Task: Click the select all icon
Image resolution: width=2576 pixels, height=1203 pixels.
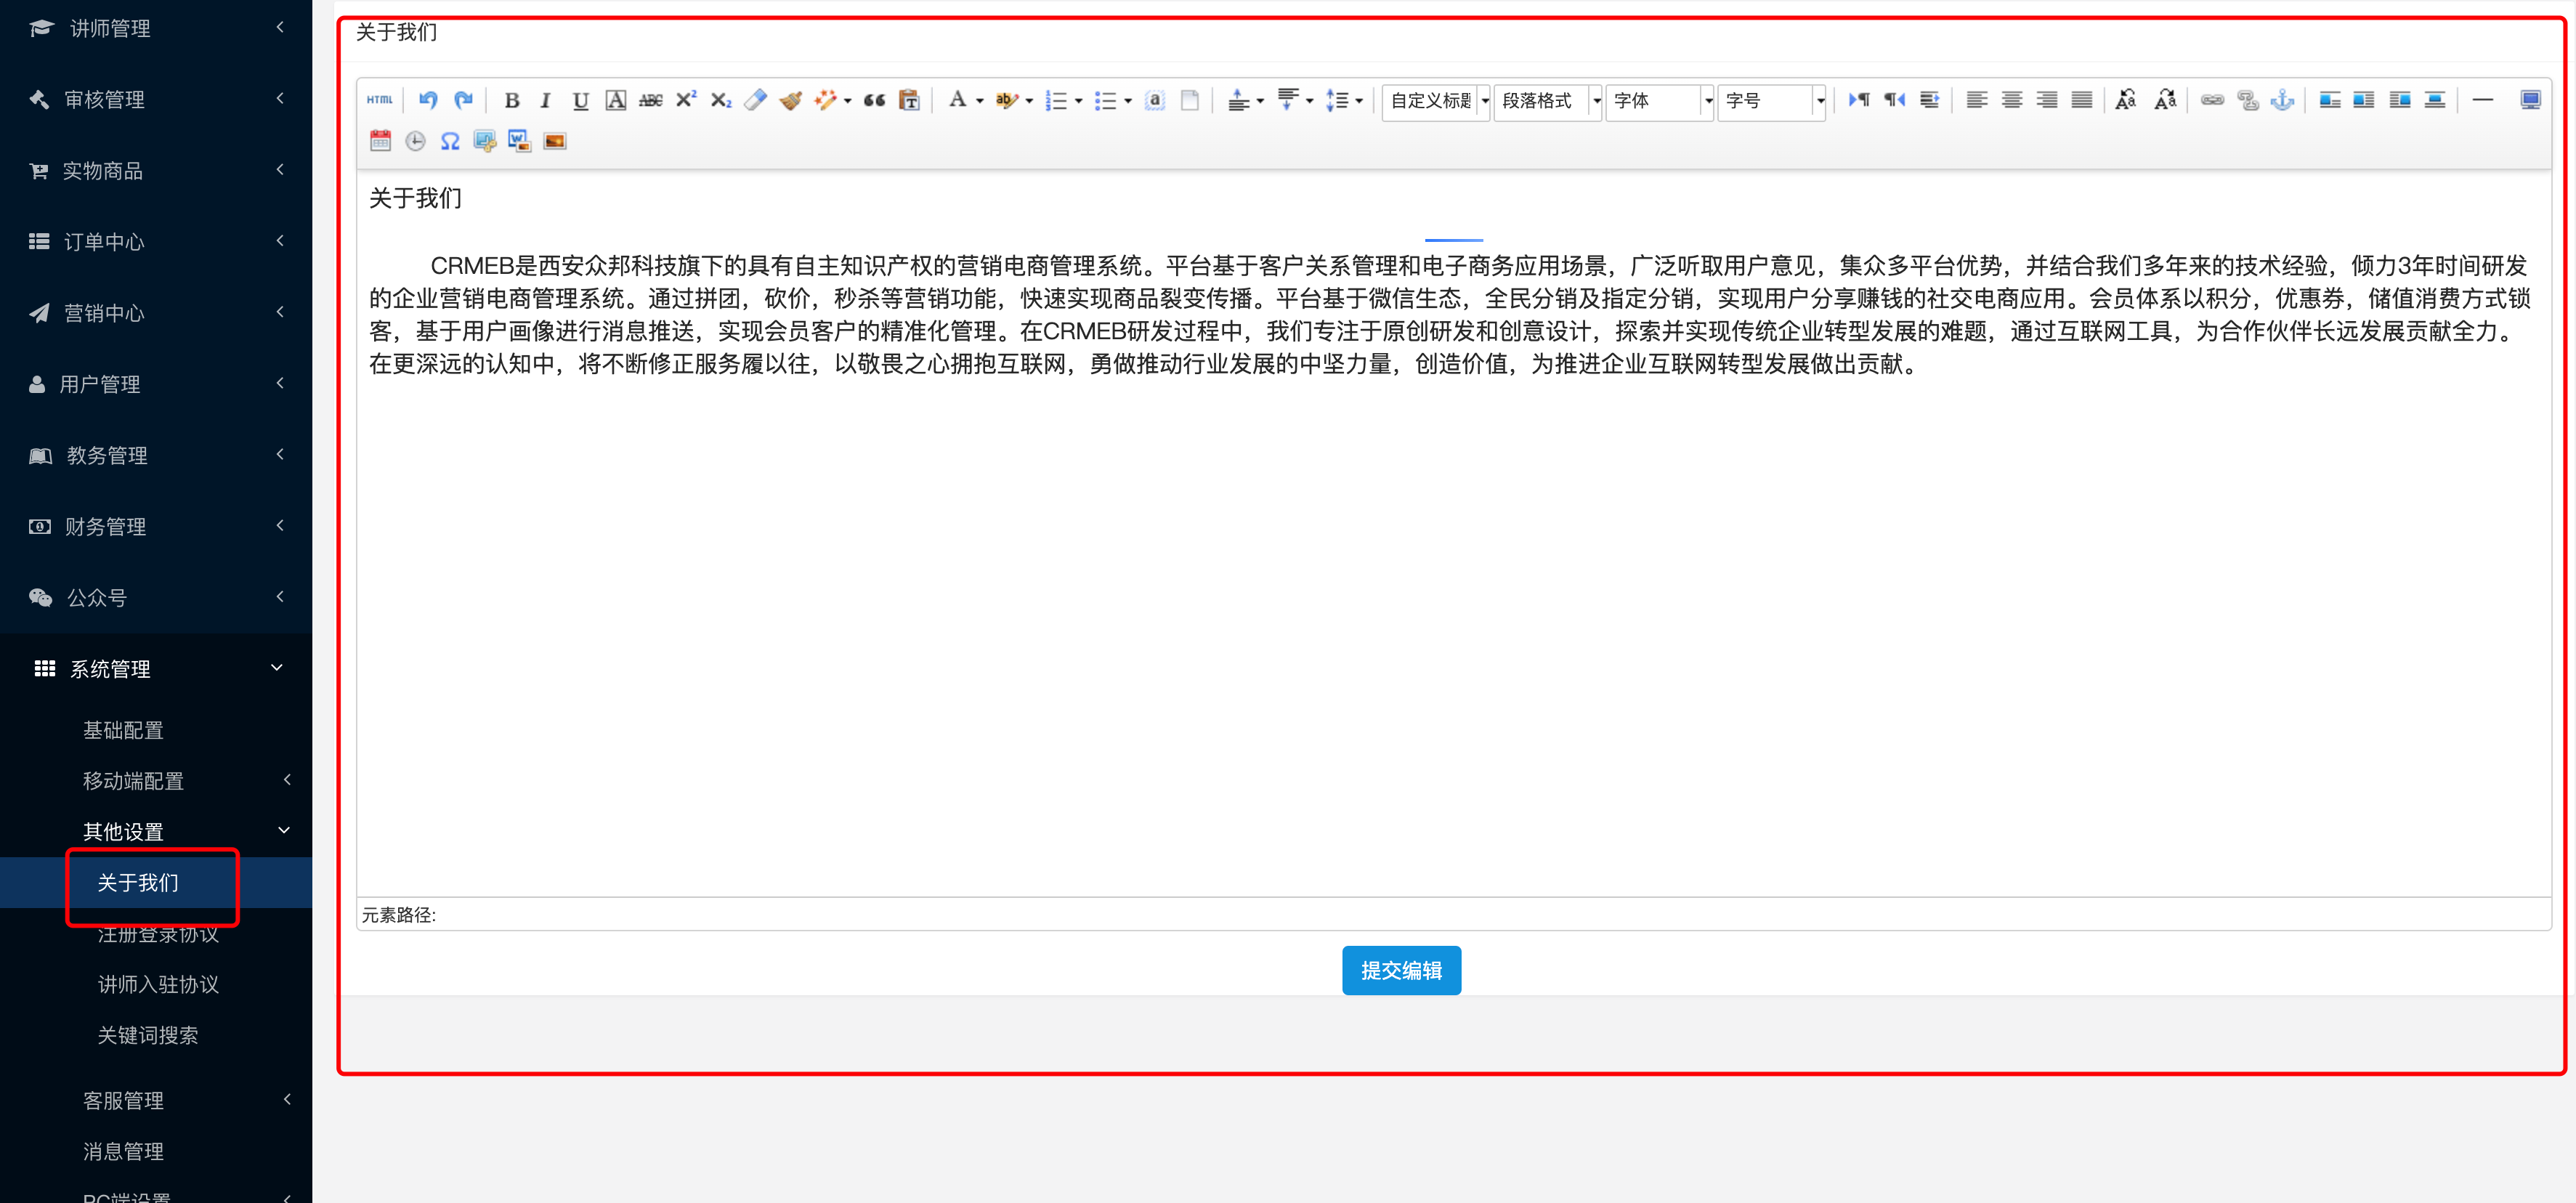Action: 1155,100
